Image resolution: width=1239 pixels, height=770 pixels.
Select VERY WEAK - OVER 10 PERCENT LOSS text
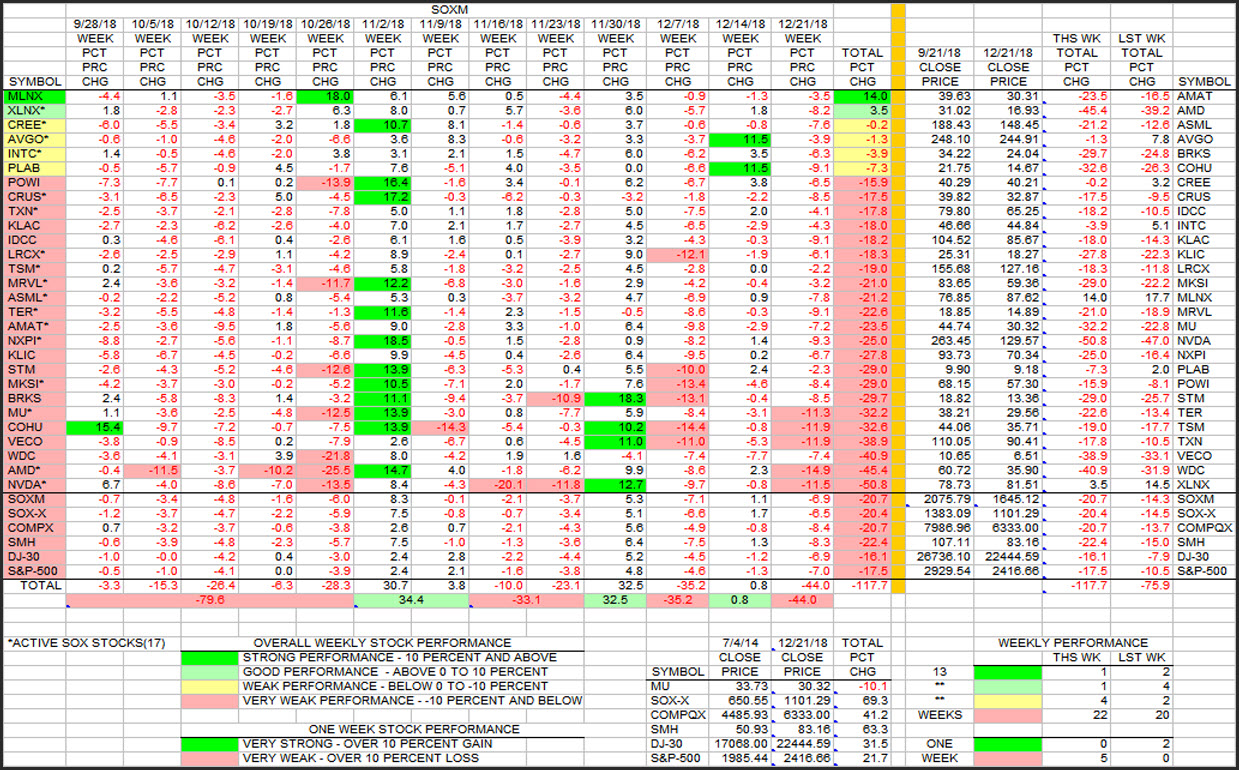[x=360, y=758]
